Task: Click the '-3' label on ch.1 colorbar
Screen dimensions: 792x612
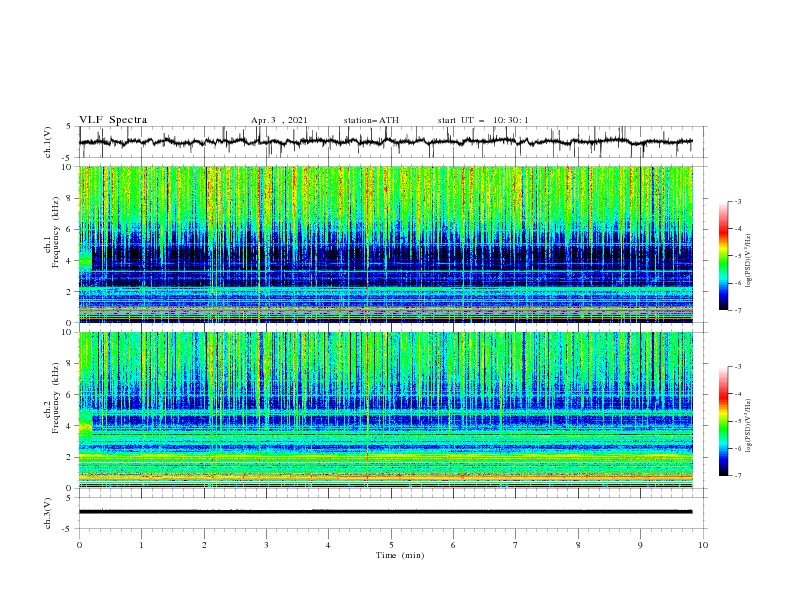Action: (737, 201)
